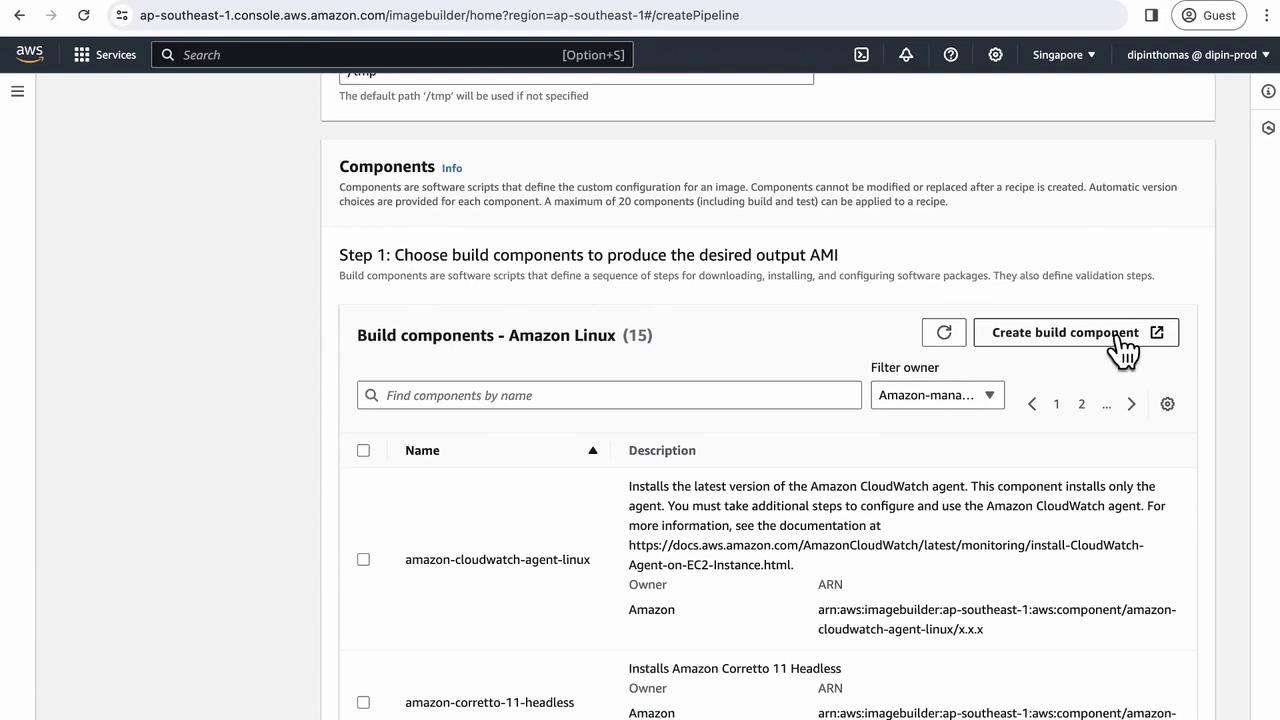Open the components table preferences gear
This screenshot has width=1280, height=720.
point(1167,404)
